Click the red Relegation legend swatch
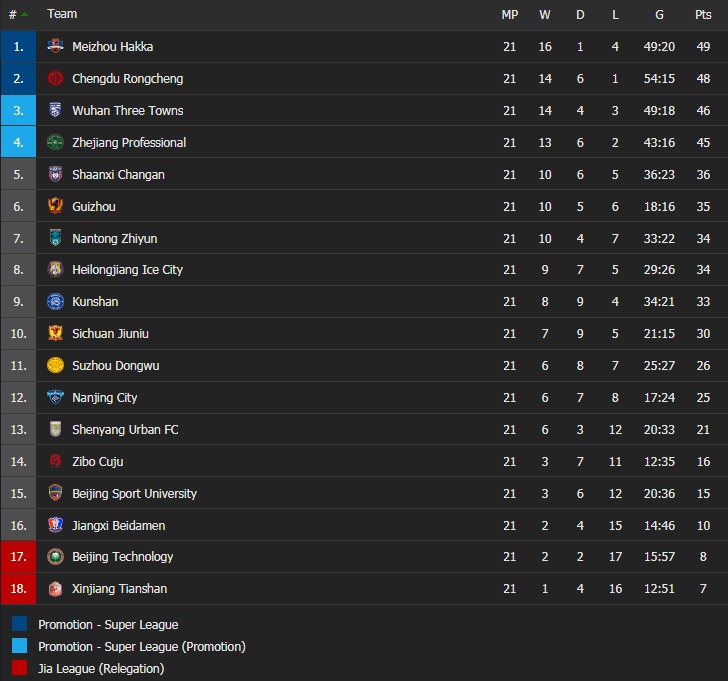The image size is (728, 681). point(20,669)
